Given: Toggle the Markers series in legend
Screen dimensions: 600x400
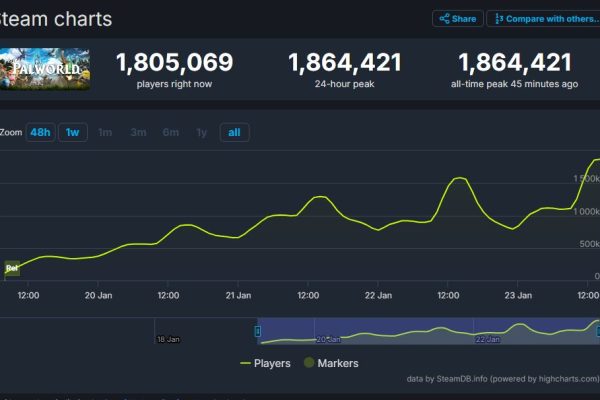Looking at the screenshot, I should pyautogui.click(x=331, y=363).
